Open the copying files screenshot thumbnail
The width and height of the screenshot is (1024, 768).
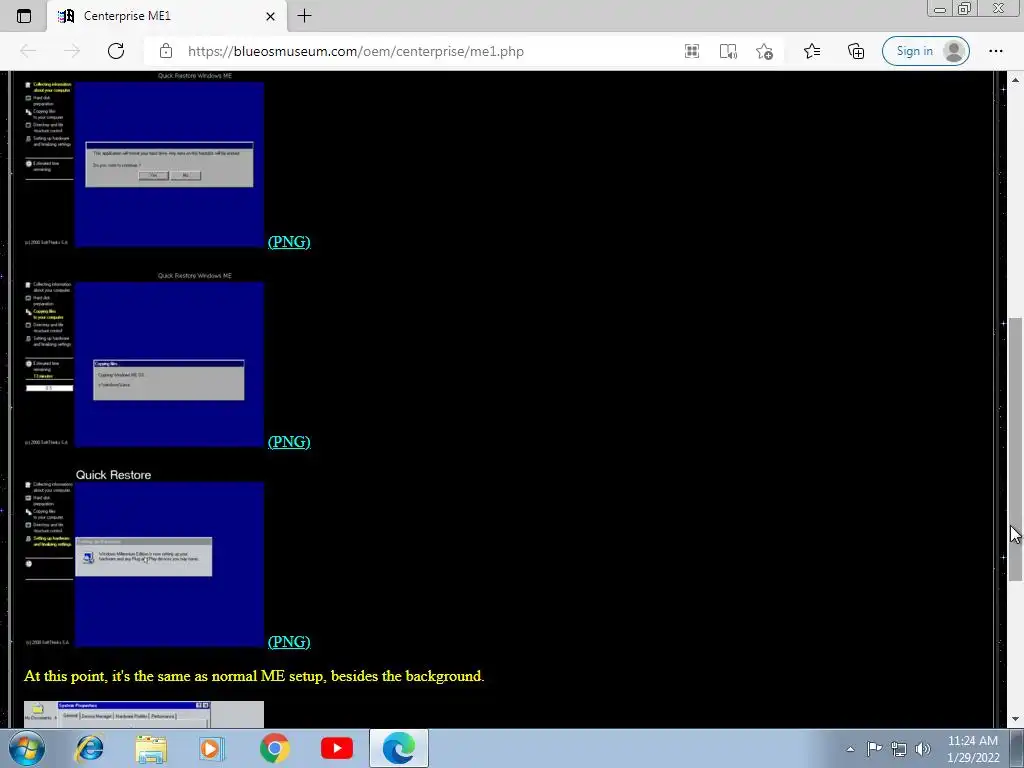click(144, 359)
